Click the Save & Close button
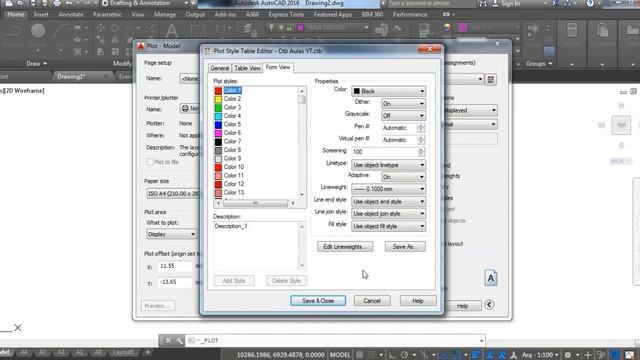640x360 pixels. [x=318, y=300]
